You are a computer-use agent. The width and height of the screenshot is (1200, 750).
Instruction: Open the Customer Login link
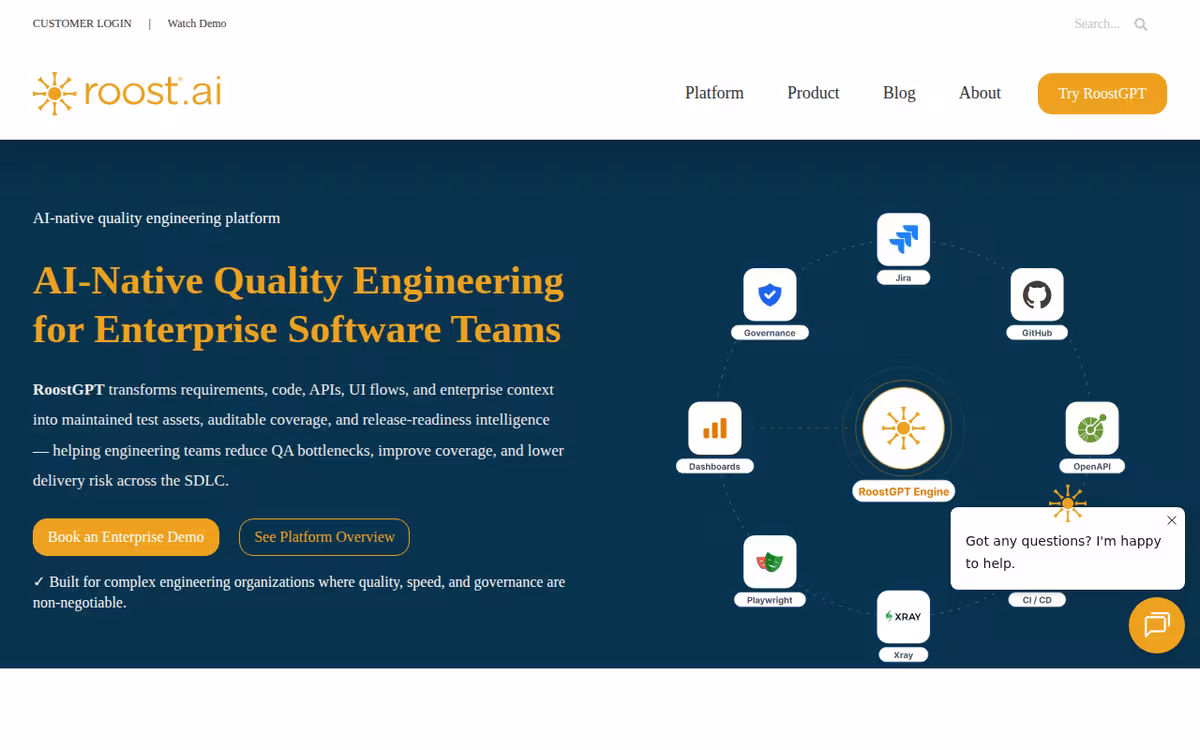(82, 23)
